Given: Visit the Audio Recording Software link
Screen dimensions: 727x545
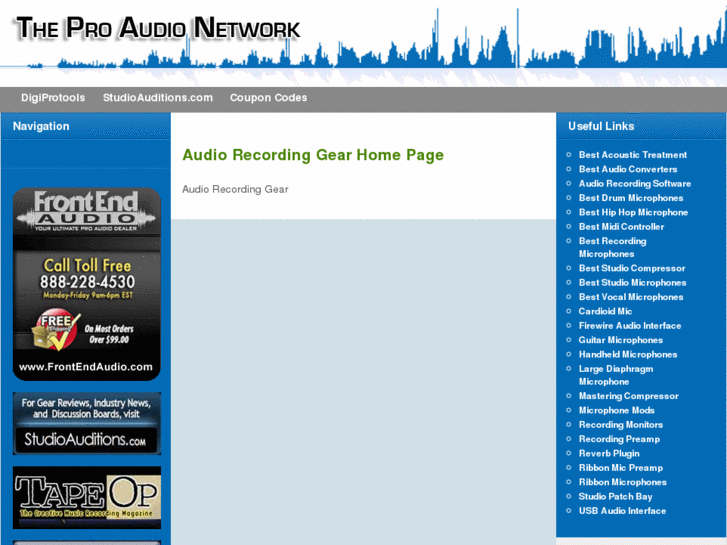Looking at the screenshot, I should pyautogui.click(x=635, y=184).
